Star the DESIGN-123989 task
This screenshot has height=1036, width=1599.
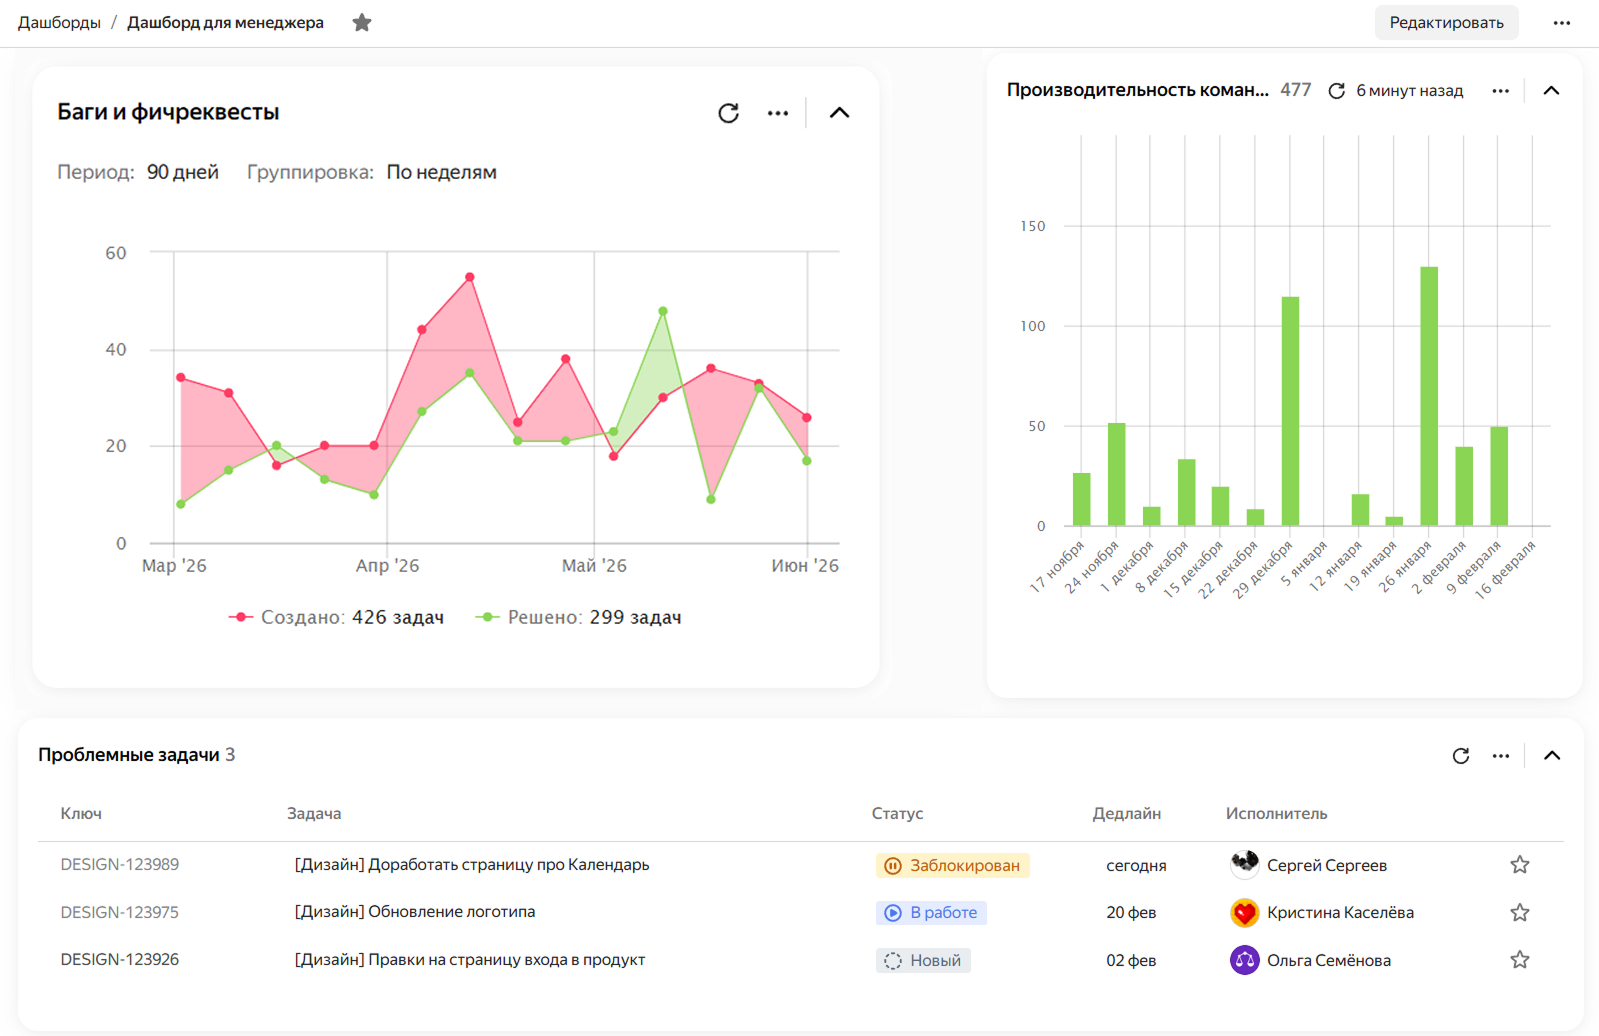tap(1520, 865)
